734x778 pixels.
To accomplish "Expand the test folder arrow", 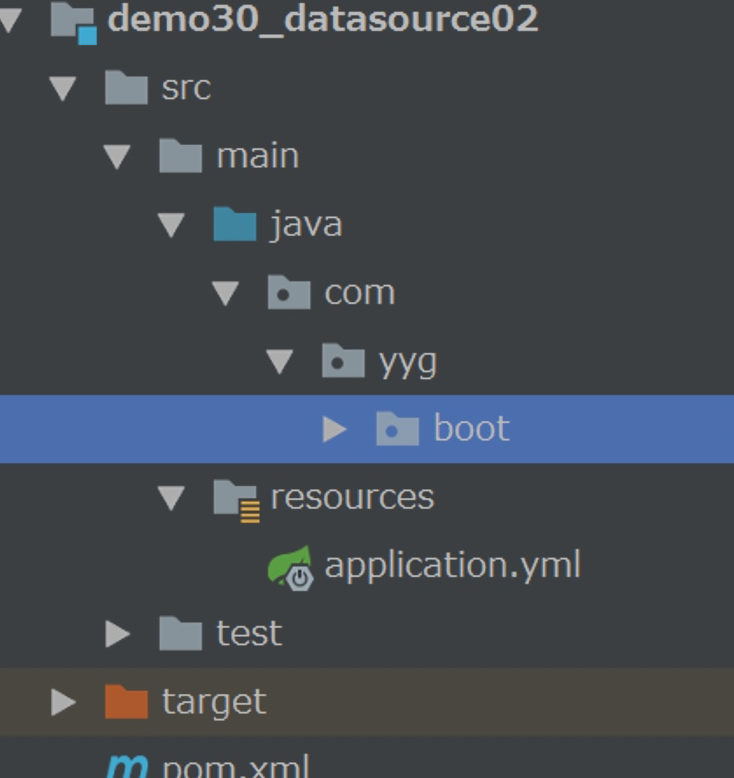I will click(x=118, y=634).
